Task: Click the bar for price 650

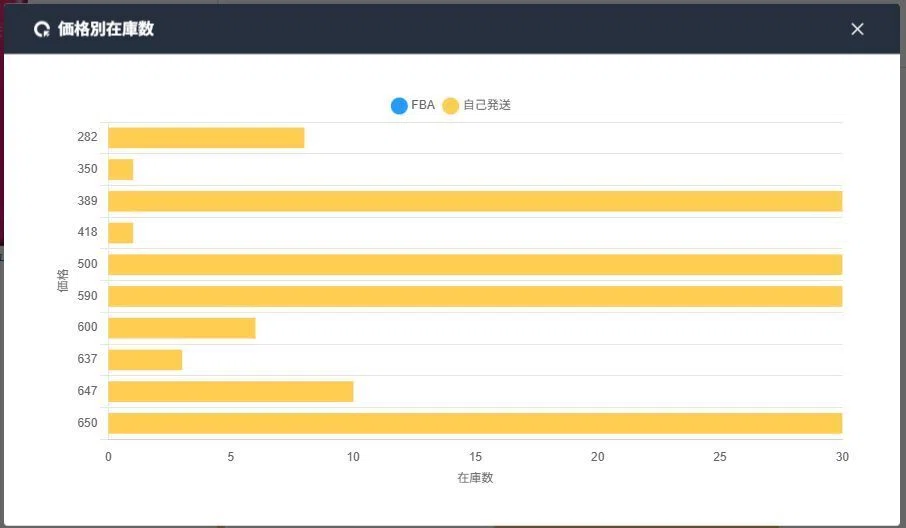Action: coord(475,423)
